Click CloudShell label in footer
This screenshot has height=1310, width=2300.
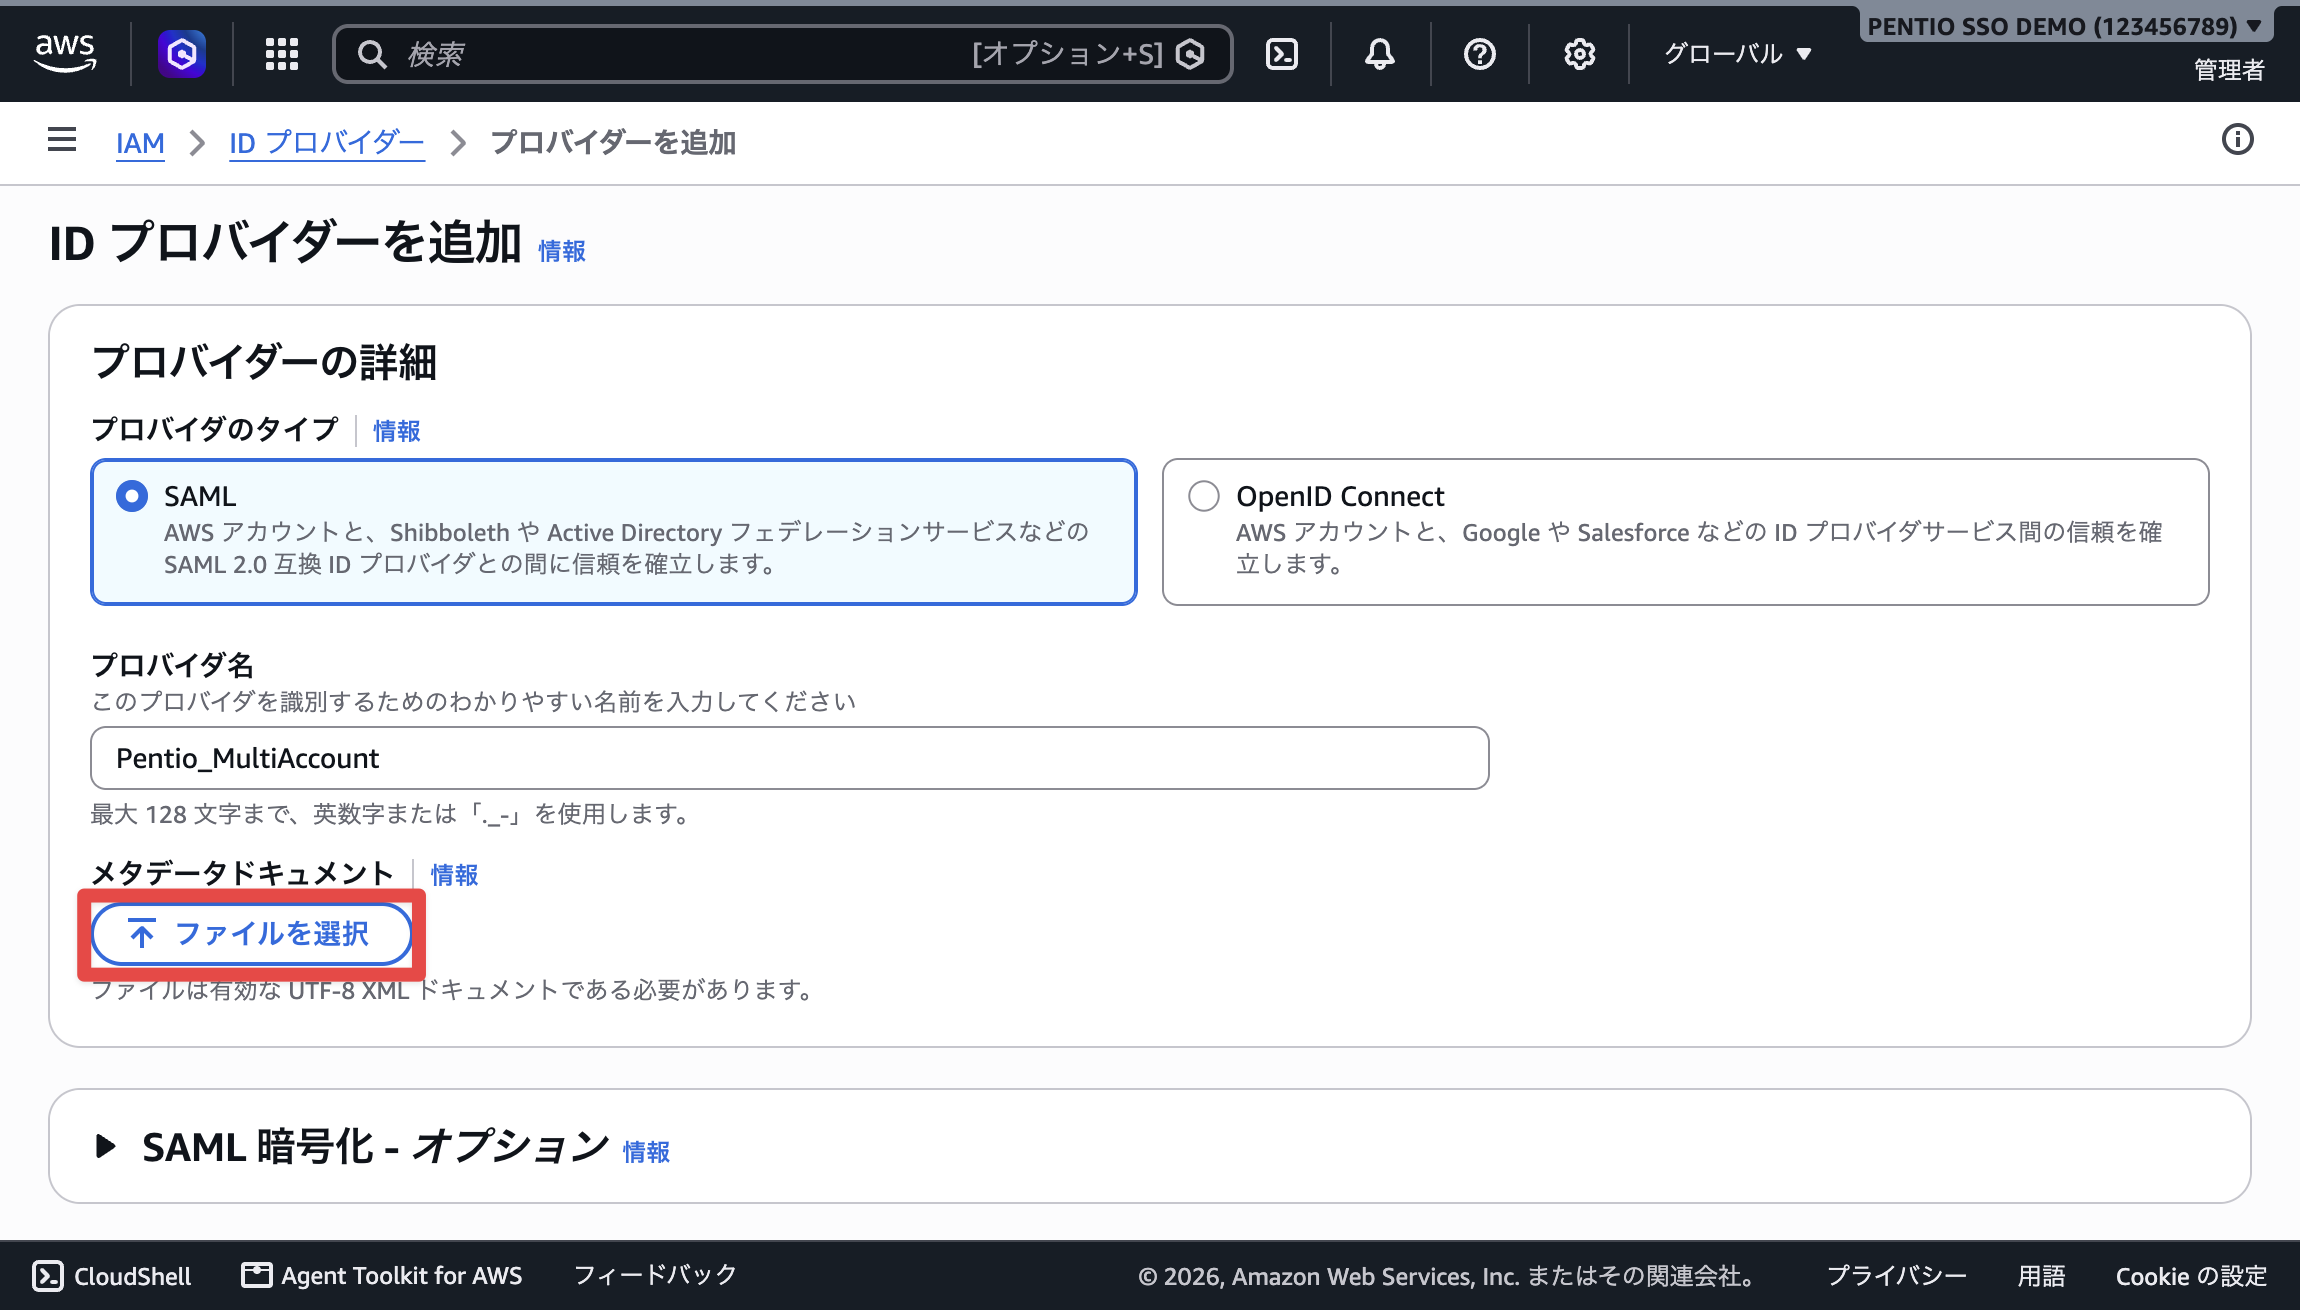click(133, 1276)
